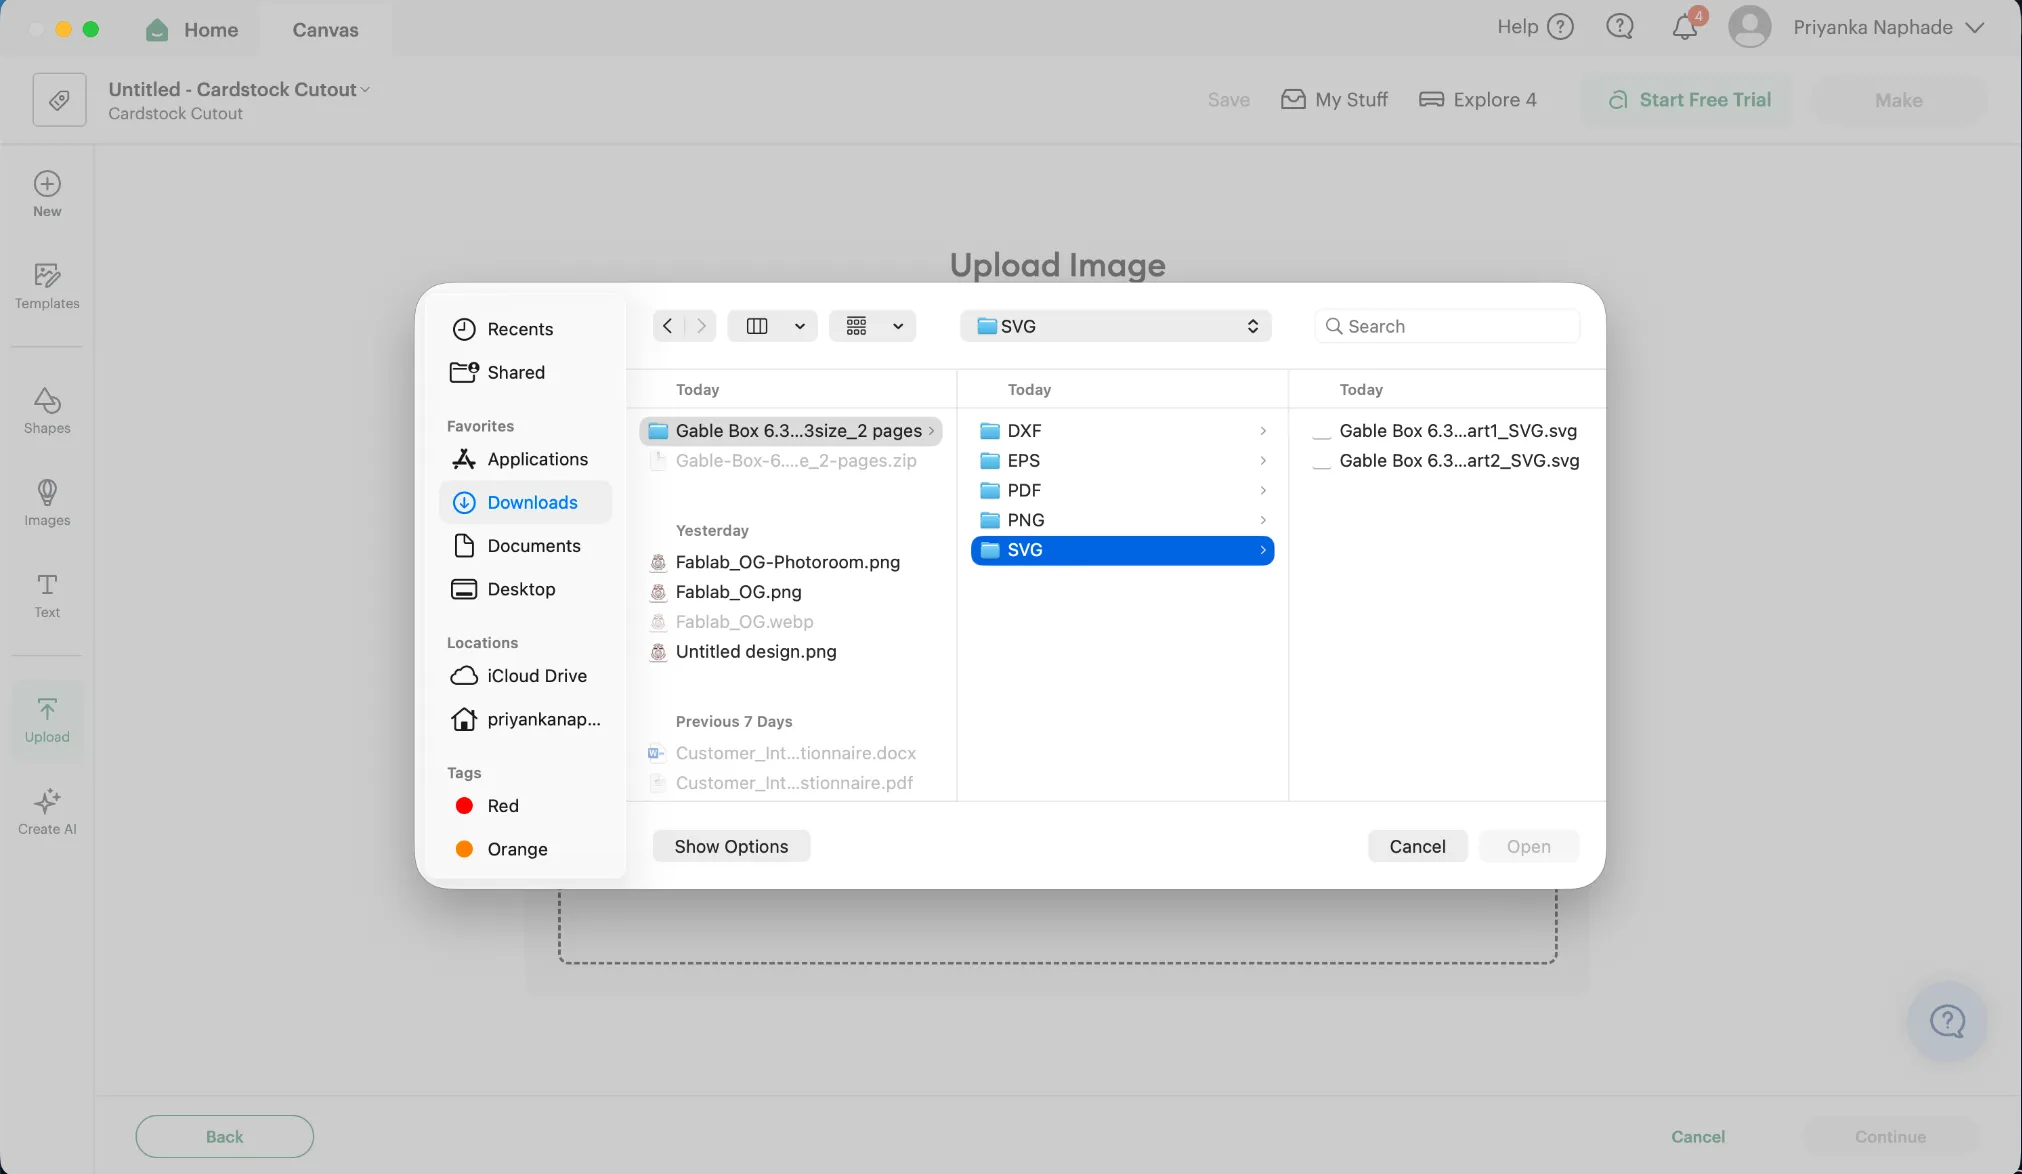
Task: Select Fablab_OG-Photoroom.png file
Action: 789,562
